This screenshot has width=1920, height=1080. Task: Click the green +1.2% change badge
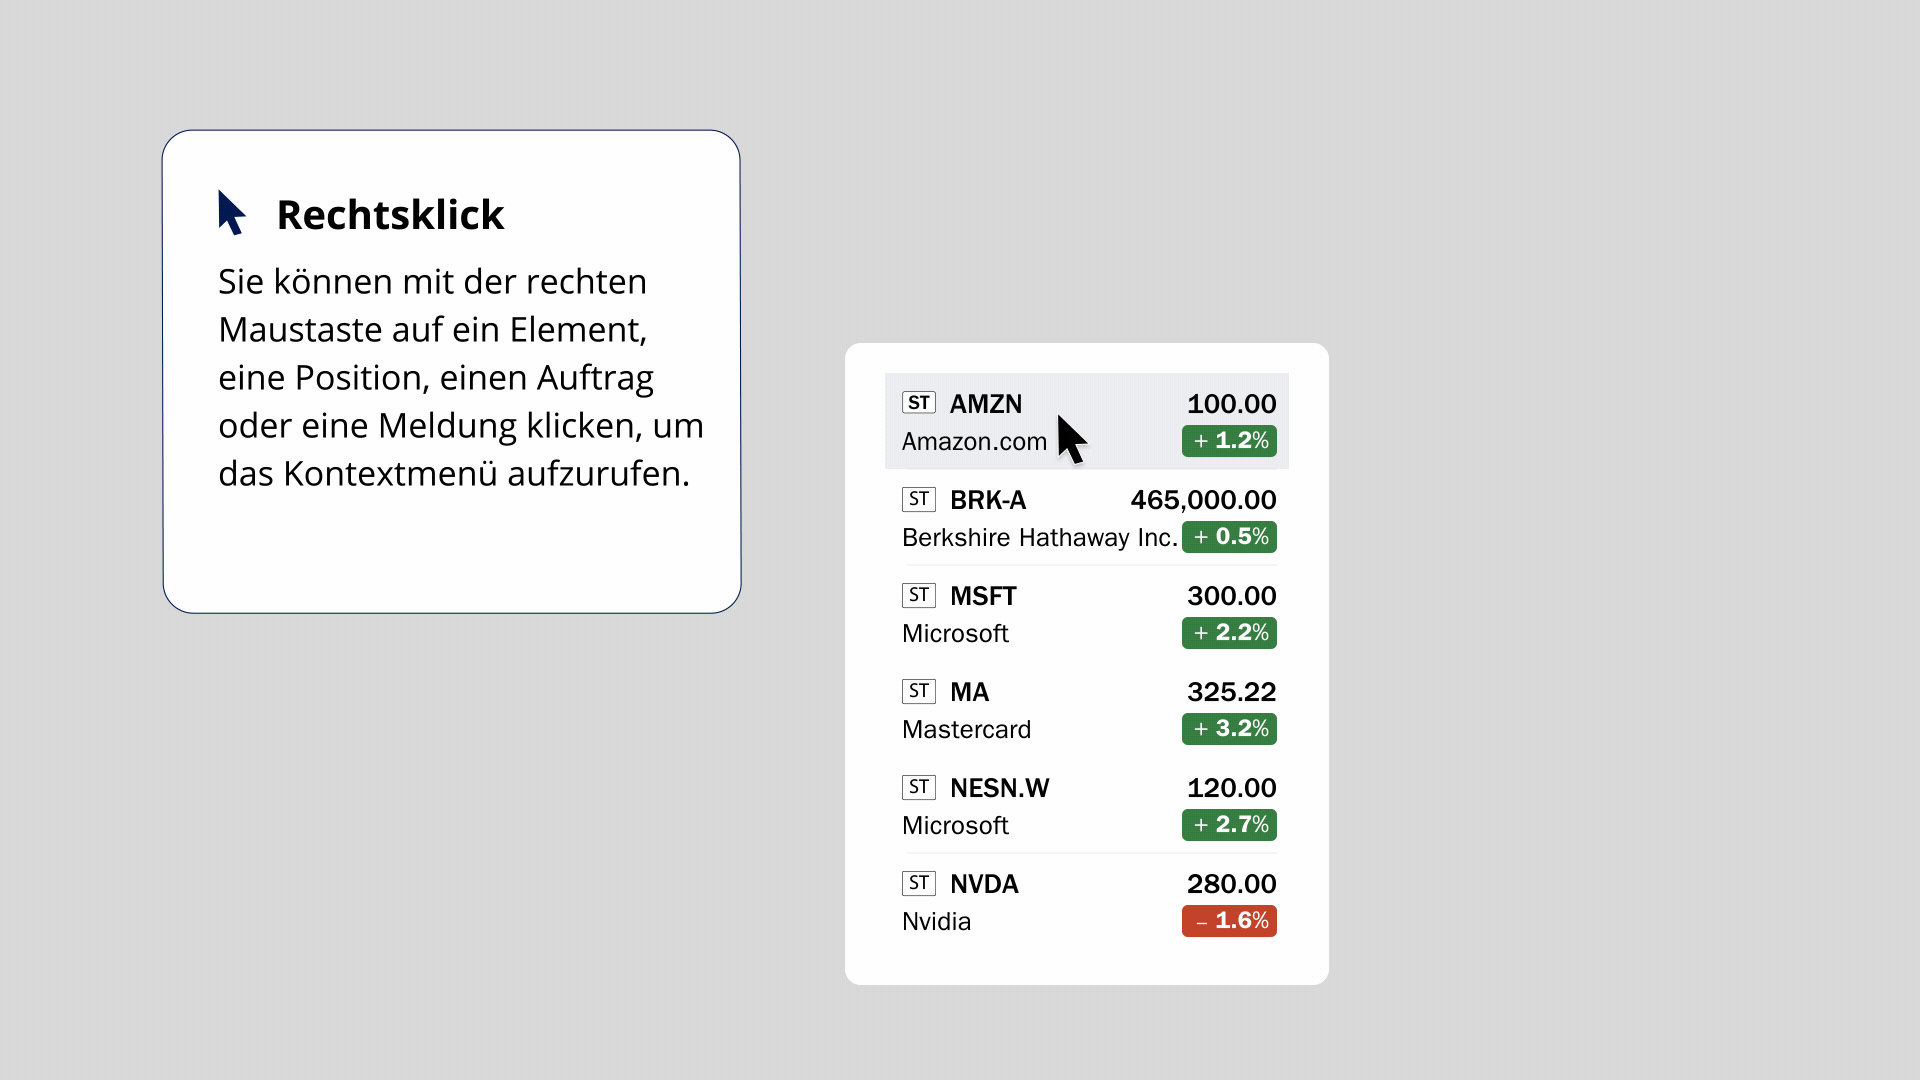pos(1229,441)
